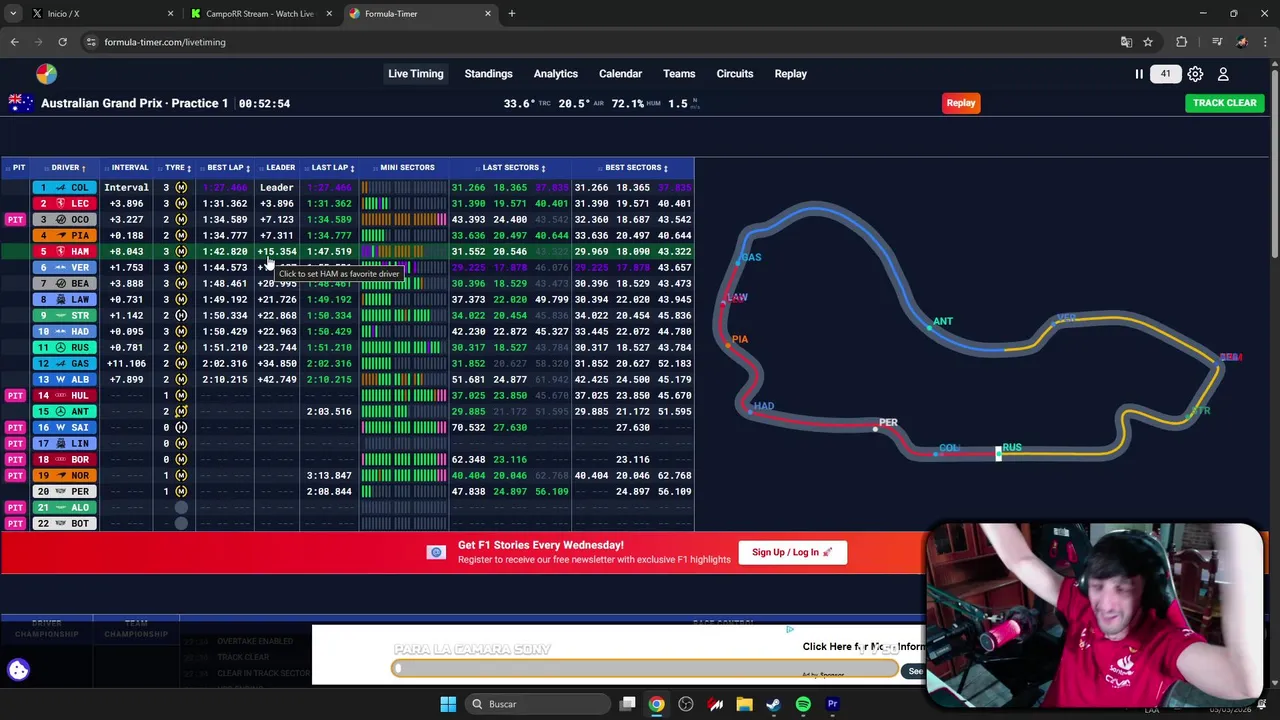Open the settings gear

(1195, 74)
